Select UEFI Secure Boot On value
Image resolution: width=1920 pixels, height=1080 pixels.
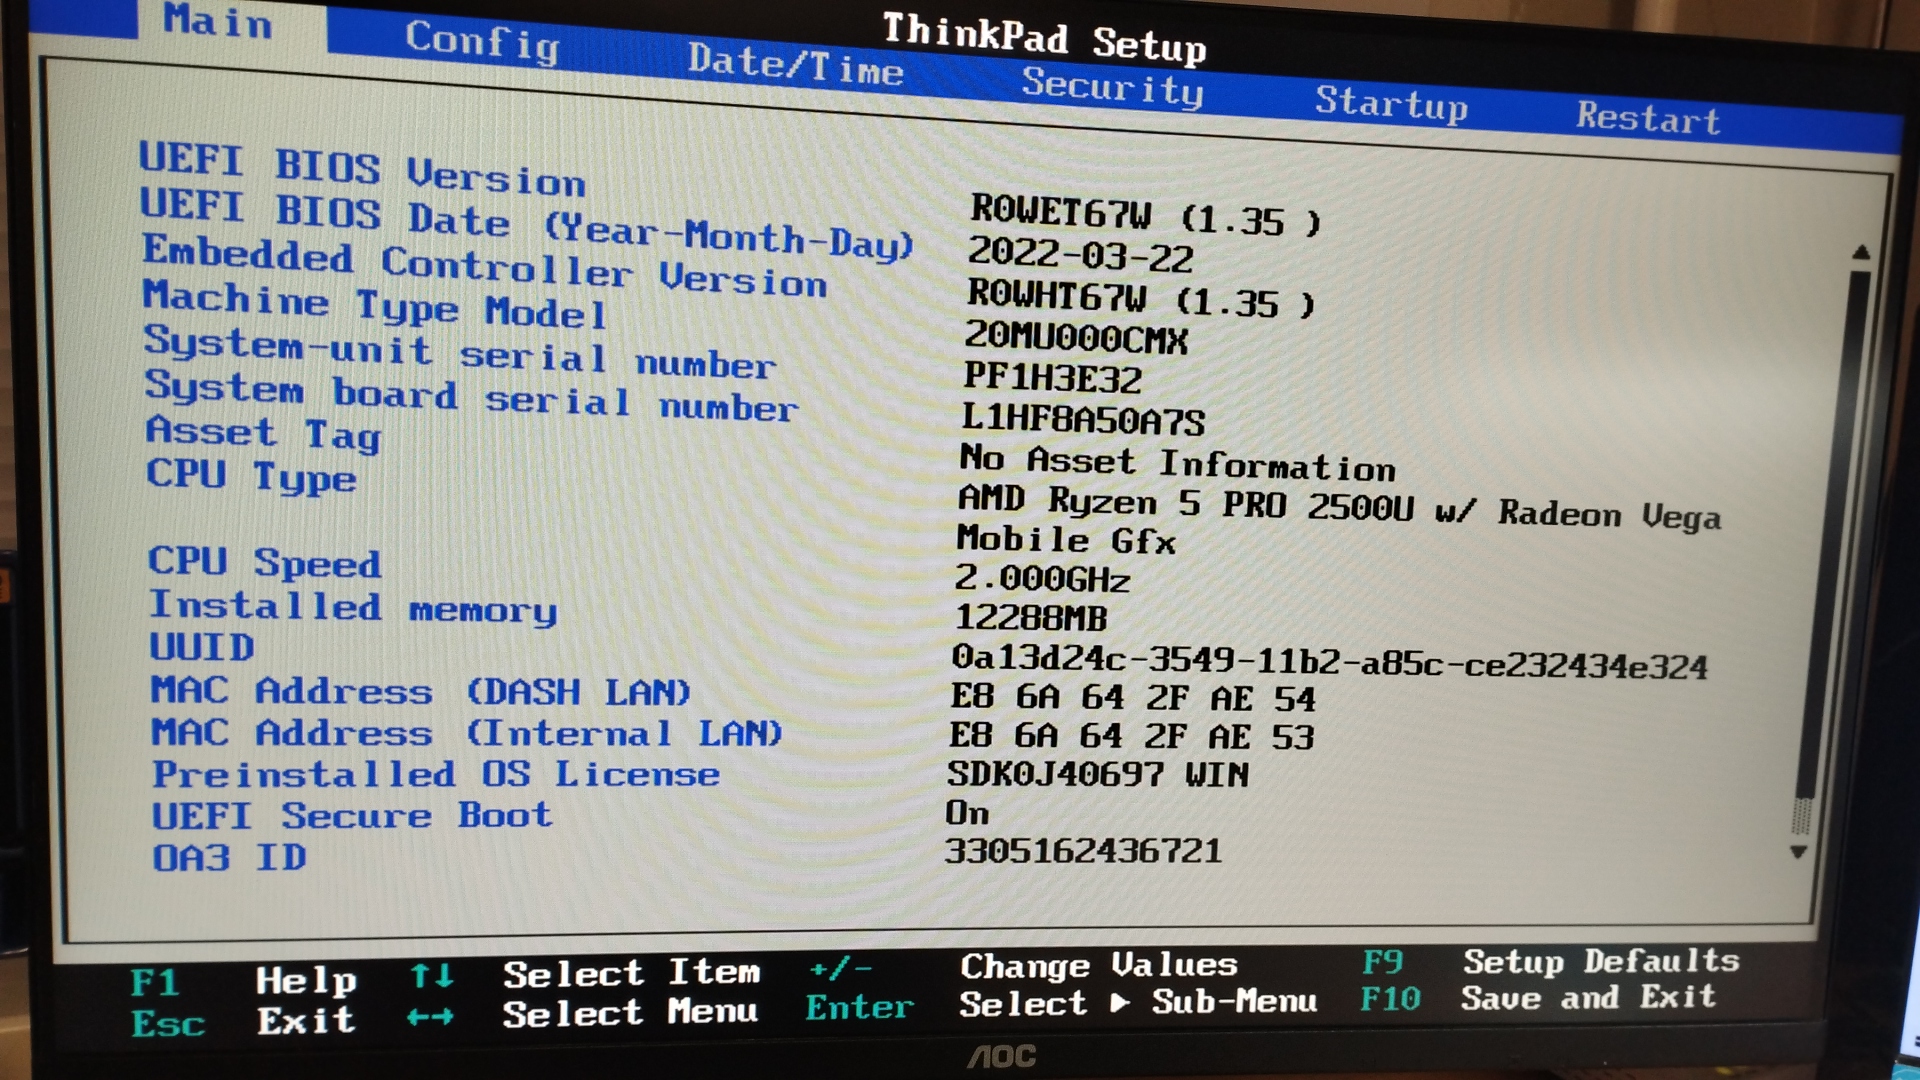click(967, 813)
